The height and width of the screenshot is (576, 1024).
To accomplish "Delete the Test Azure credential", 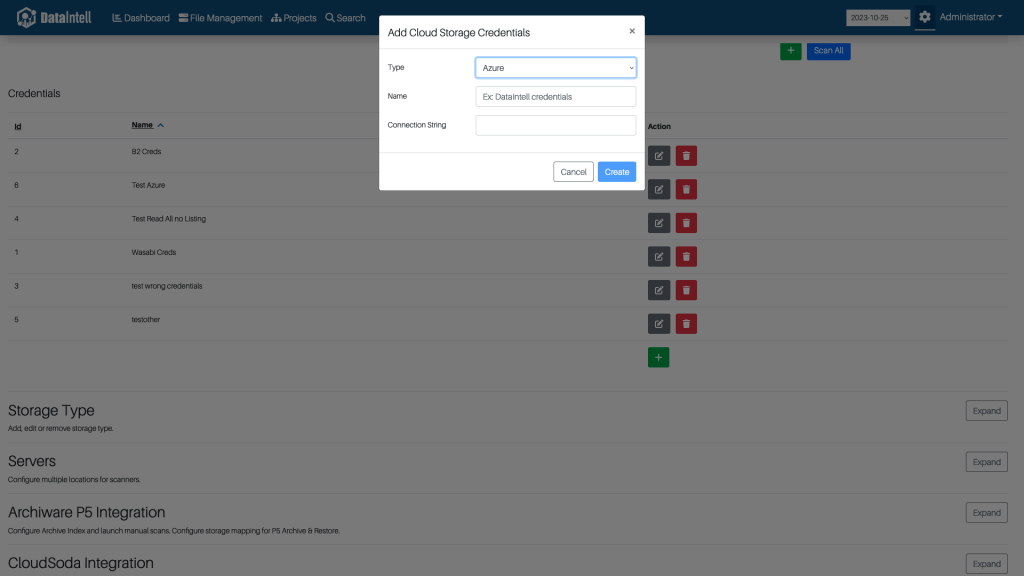I will tap(686, 189).
